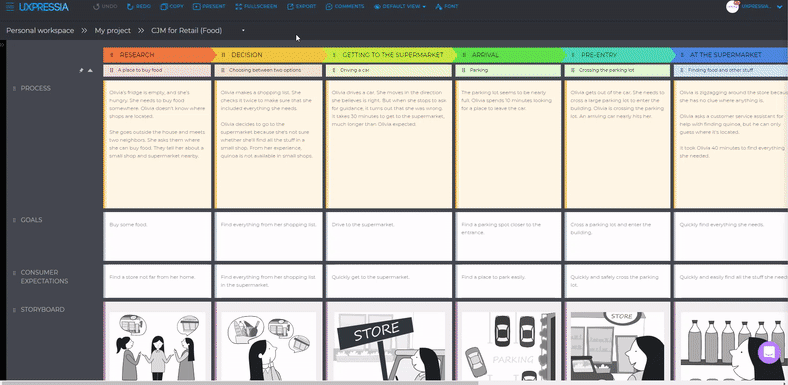Click 'Choosing between two options' substage
The width and height of the screenshot is (788, 385).
pos(268,70)
